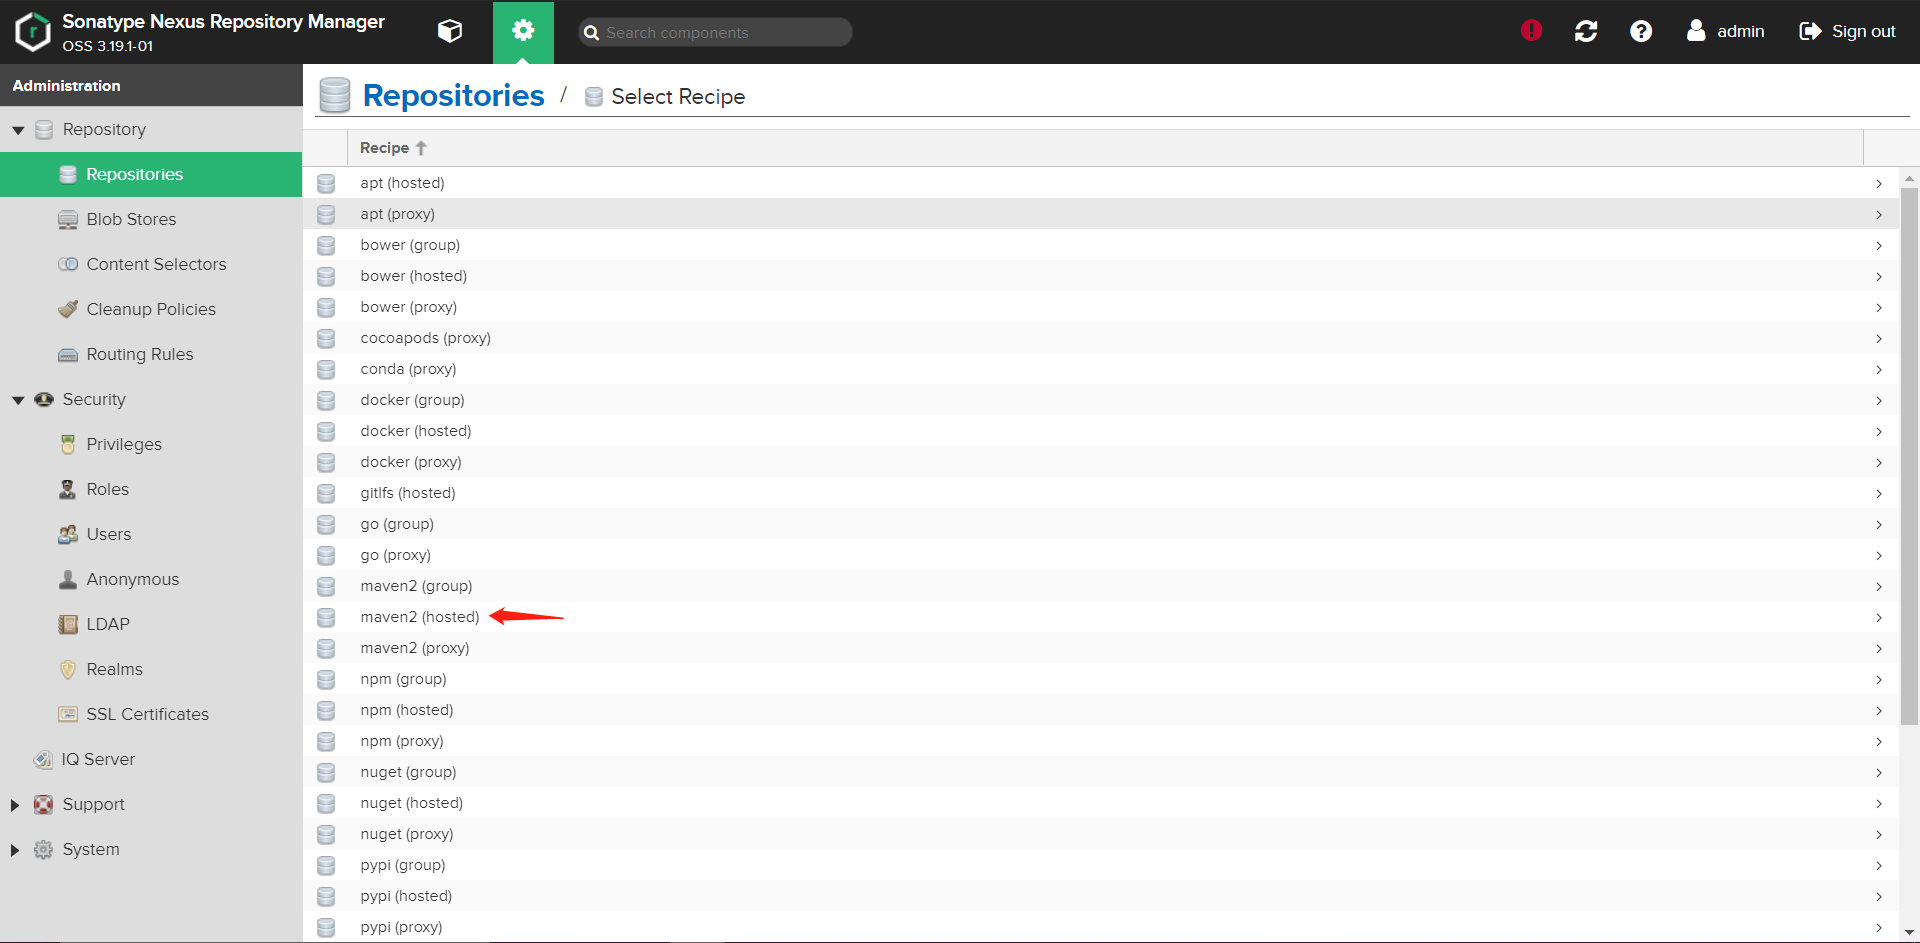Open Privileges in sidebar

[151, 444]
